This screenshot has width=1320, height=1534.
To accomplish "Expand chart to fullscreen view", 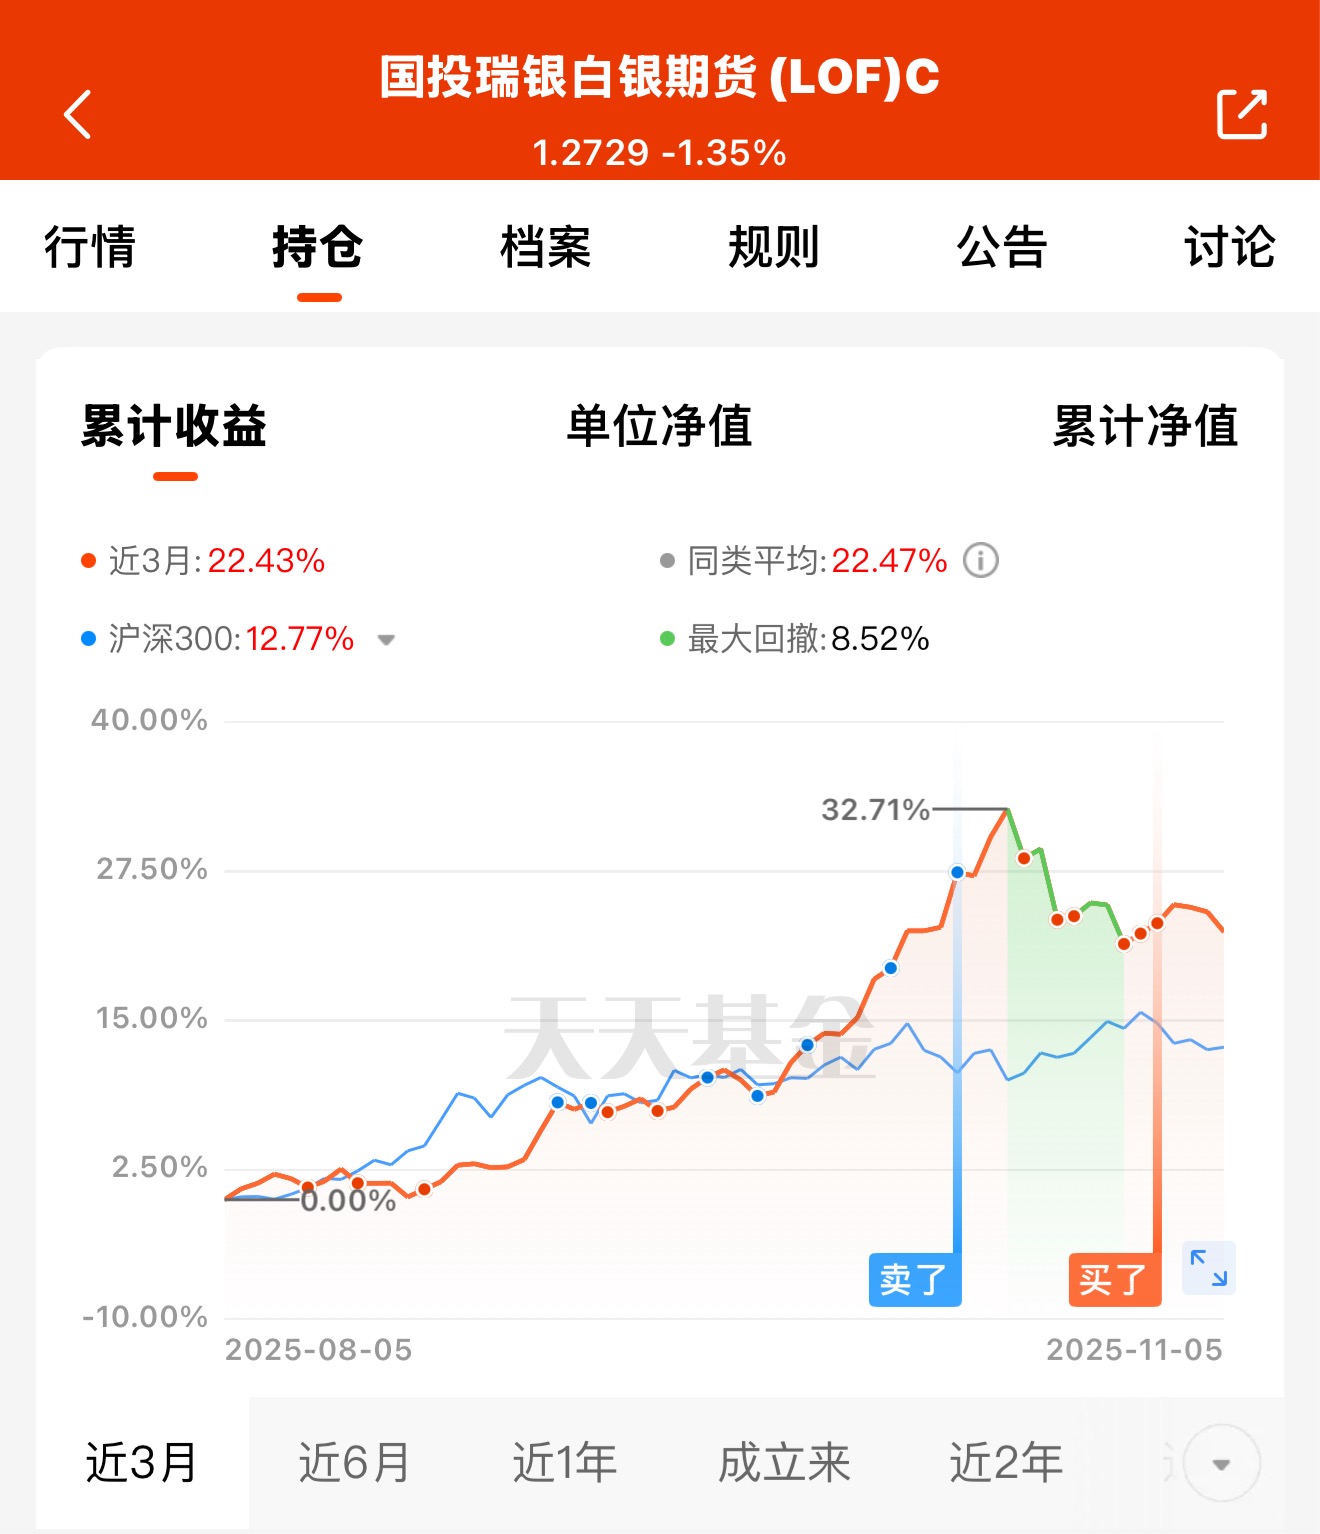I will pos(1208,1268).
